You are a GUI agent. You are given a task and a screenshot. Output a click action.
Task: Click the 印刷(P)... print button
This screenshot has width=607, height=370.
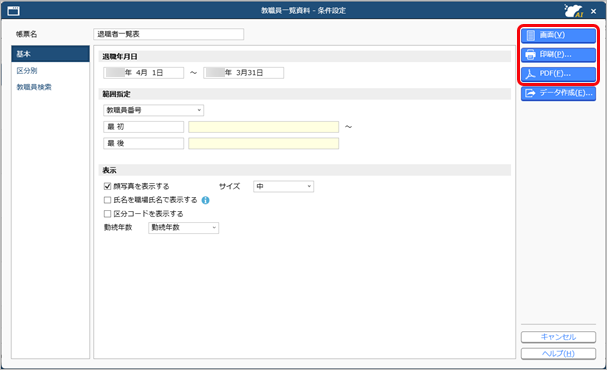(x=558, y=55)
